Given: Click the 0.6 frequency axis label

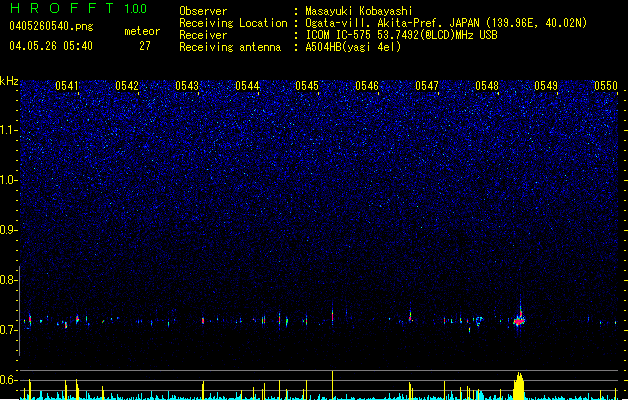Looking at the screenshot, I should click(9, 380).
